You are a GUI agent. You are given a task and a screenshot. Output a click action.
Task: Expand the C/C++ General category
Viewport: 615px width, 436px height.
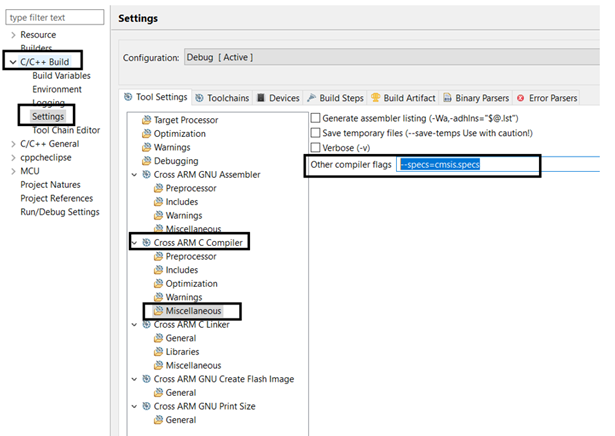coord(13,144)
